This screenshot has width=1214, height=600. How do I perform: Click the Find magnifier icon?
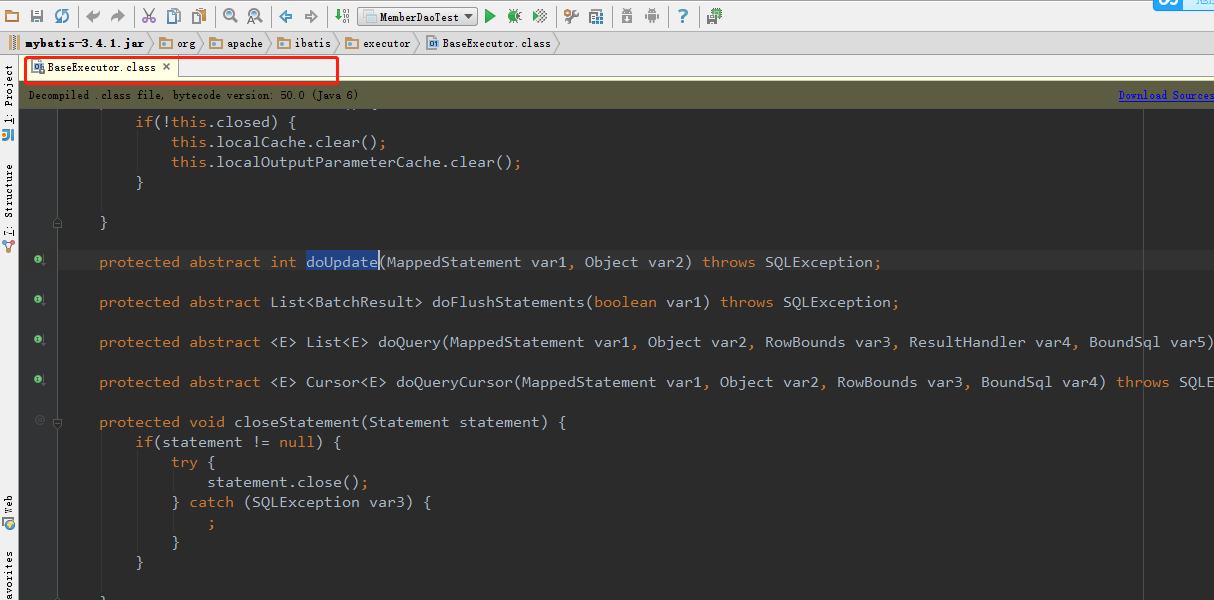[x=230, y=16]
